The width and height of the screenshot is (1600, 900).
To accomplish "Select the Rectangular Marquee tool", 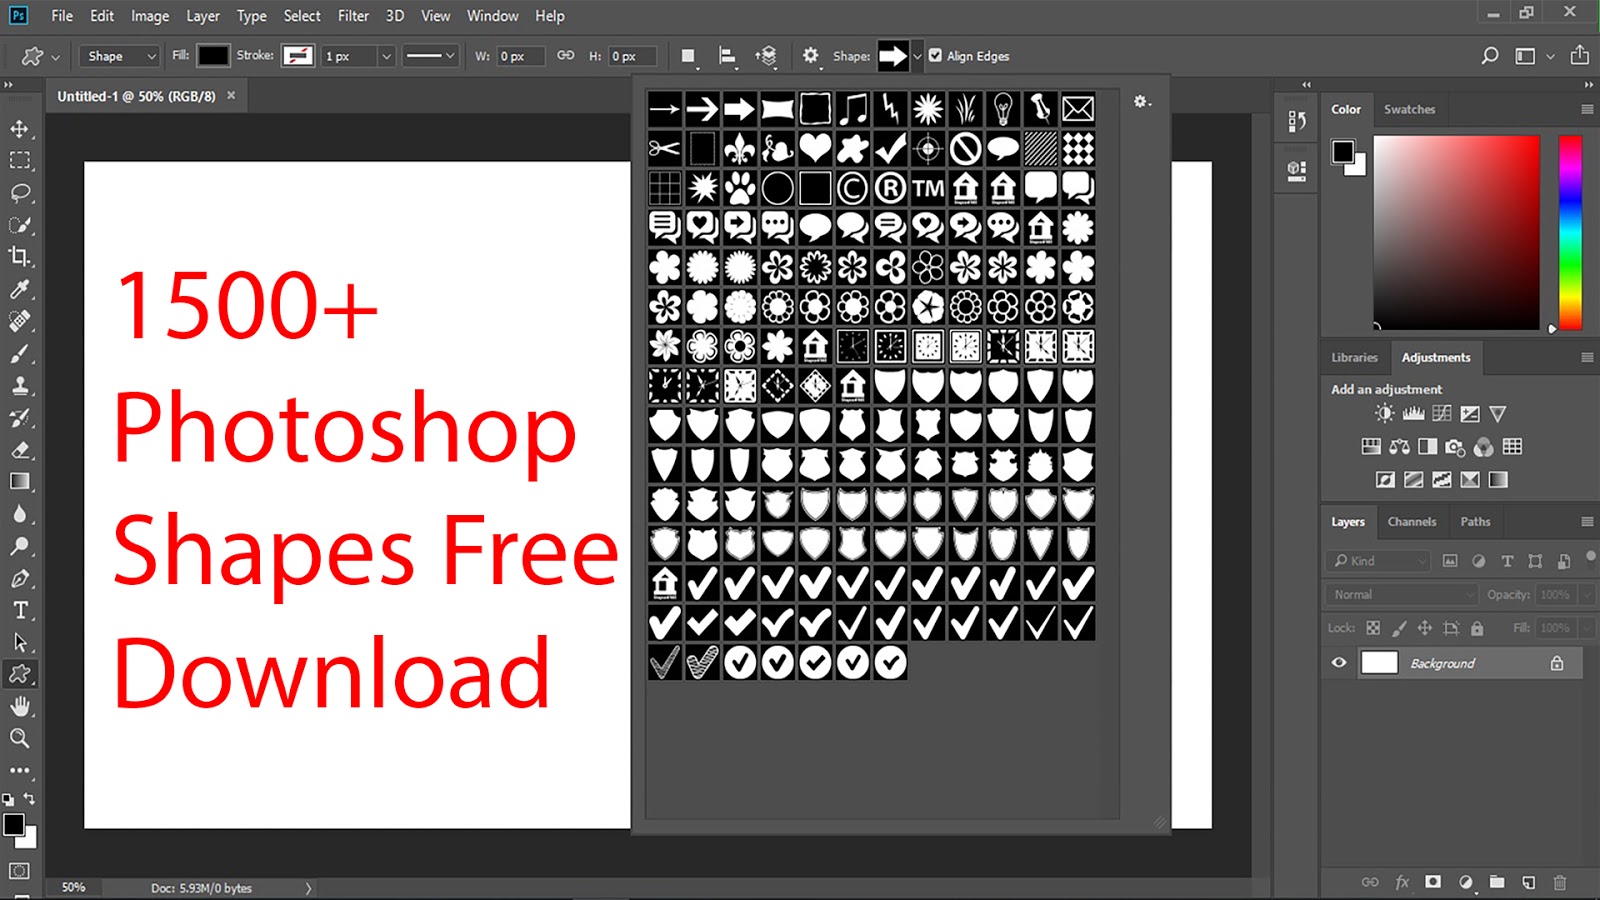I will (19, 161).
